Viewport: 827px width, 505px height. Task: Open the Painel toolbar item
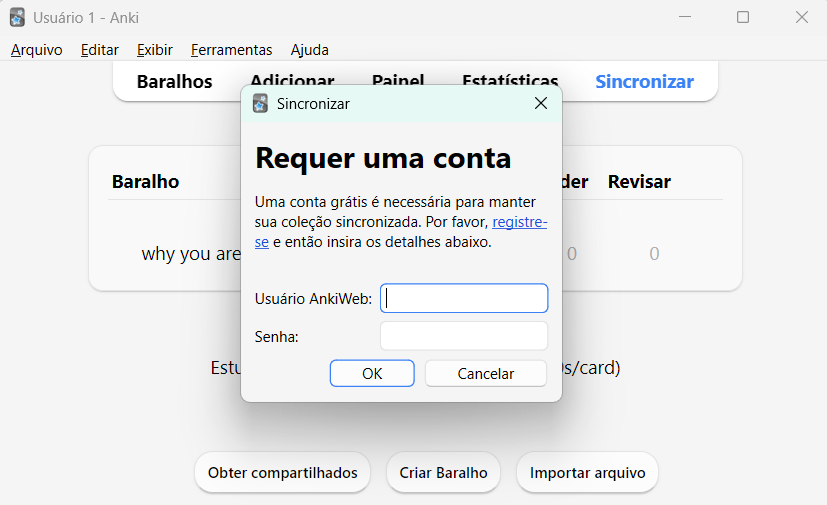pyautogui.click(x=398, y=79)
